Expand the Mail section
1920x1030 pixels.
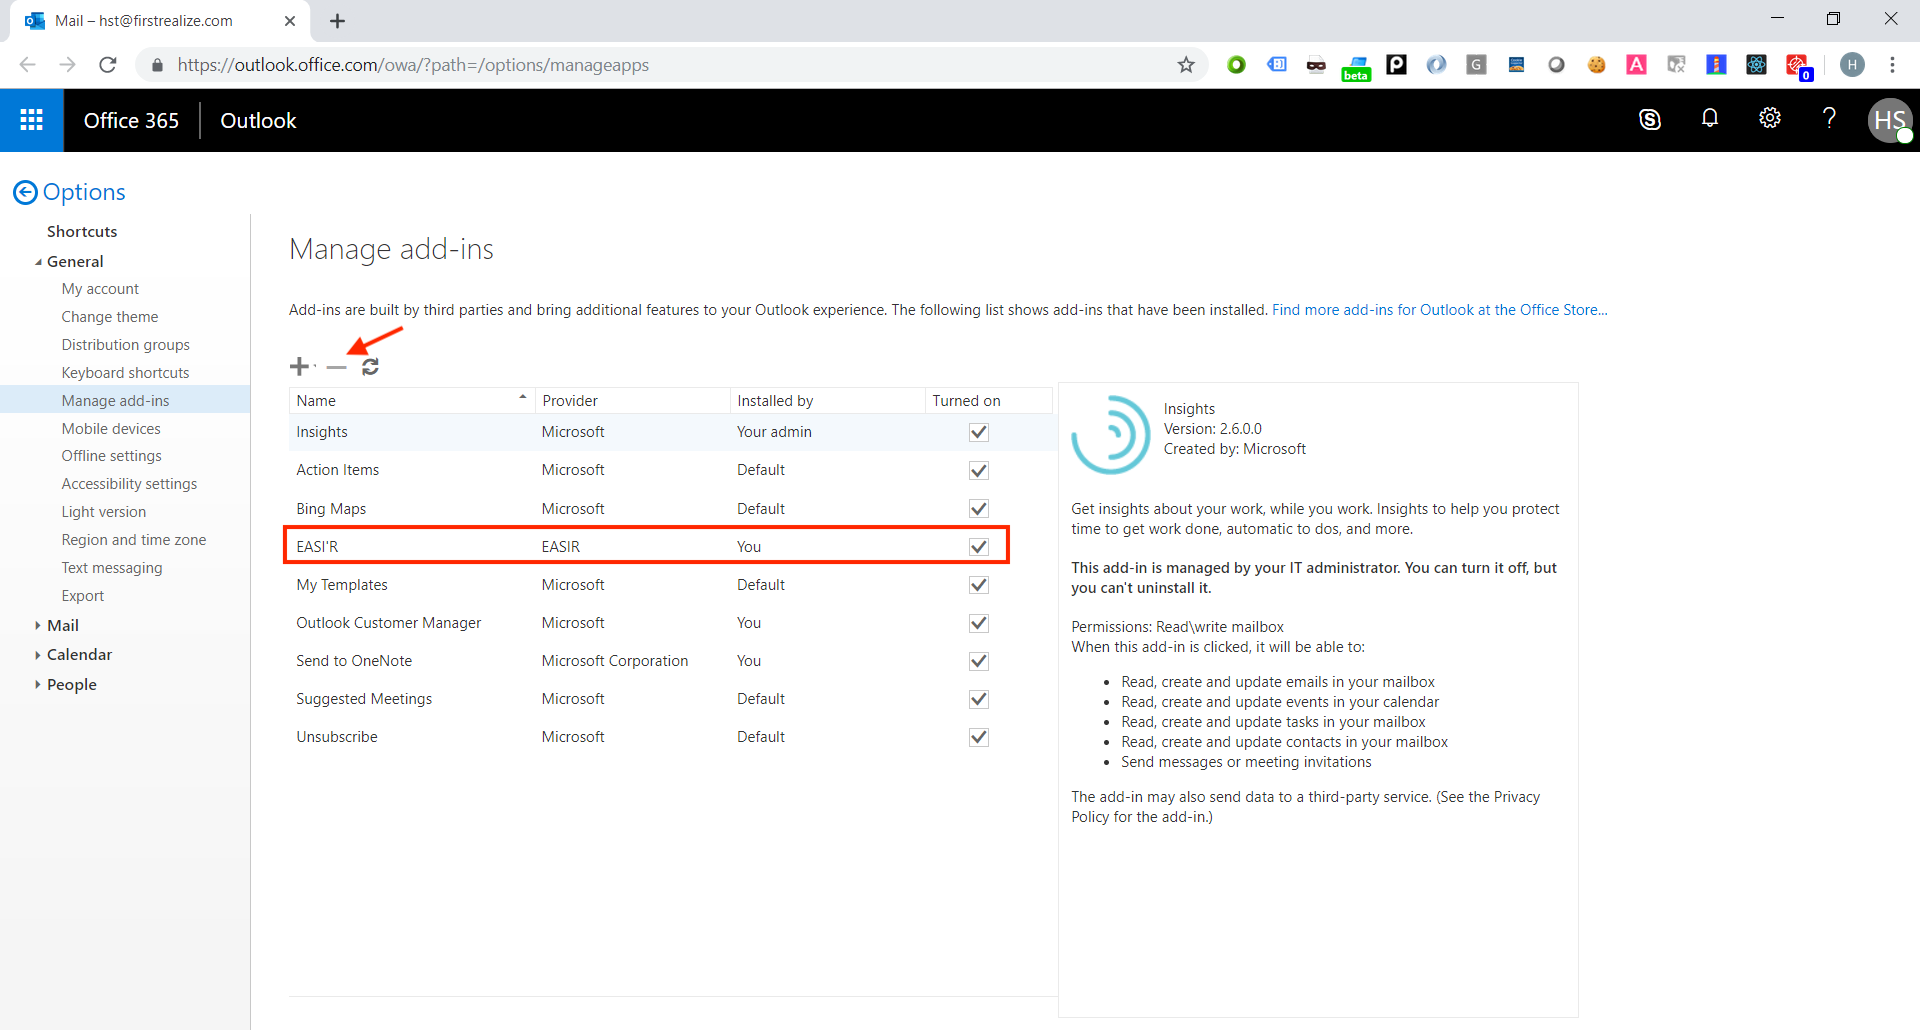coord(38,626)
